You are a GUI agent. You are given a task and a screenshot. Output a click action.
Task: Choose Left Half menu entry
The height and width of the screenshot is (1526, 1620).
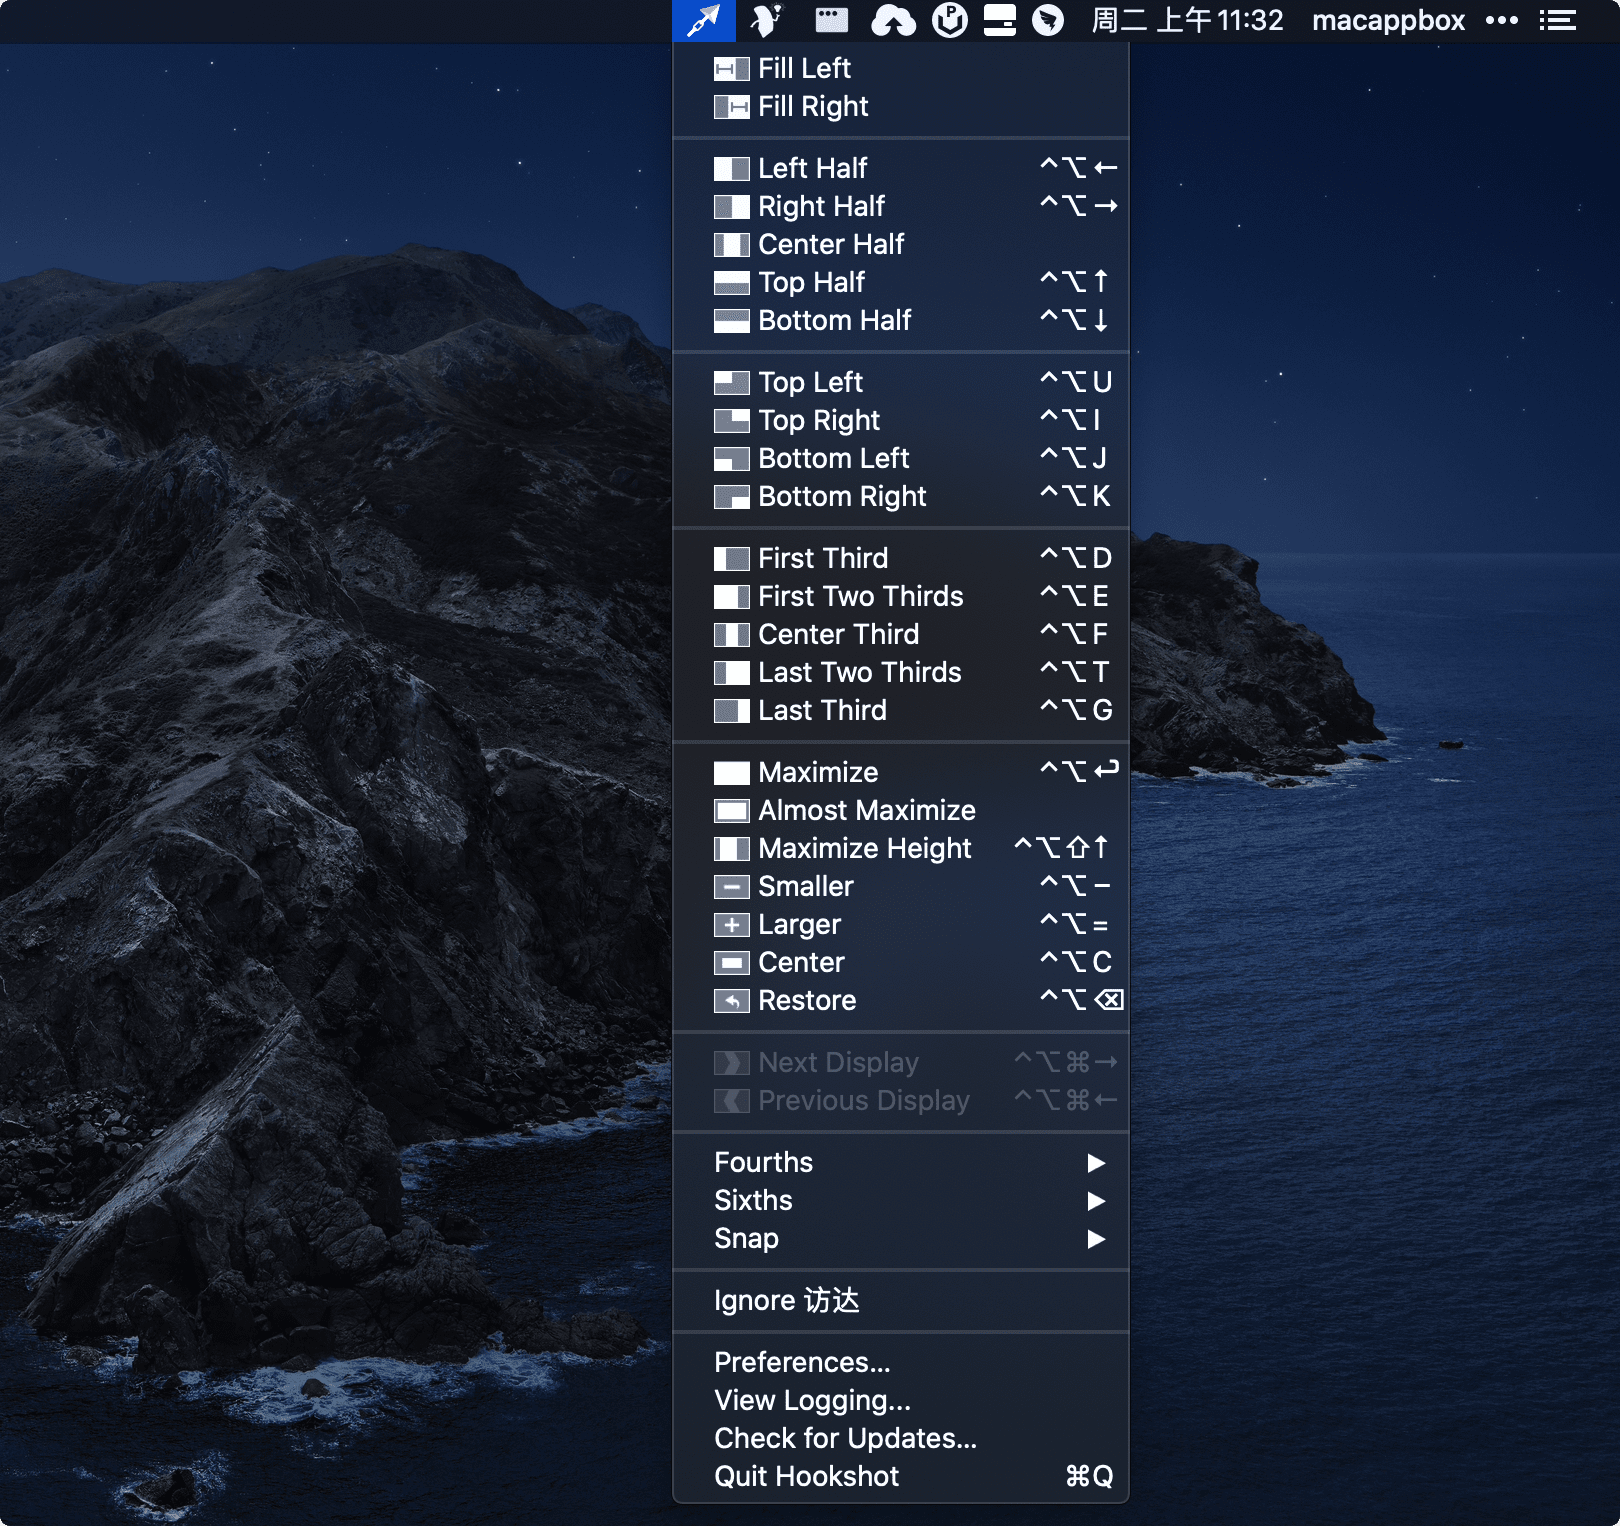[901, 169]
